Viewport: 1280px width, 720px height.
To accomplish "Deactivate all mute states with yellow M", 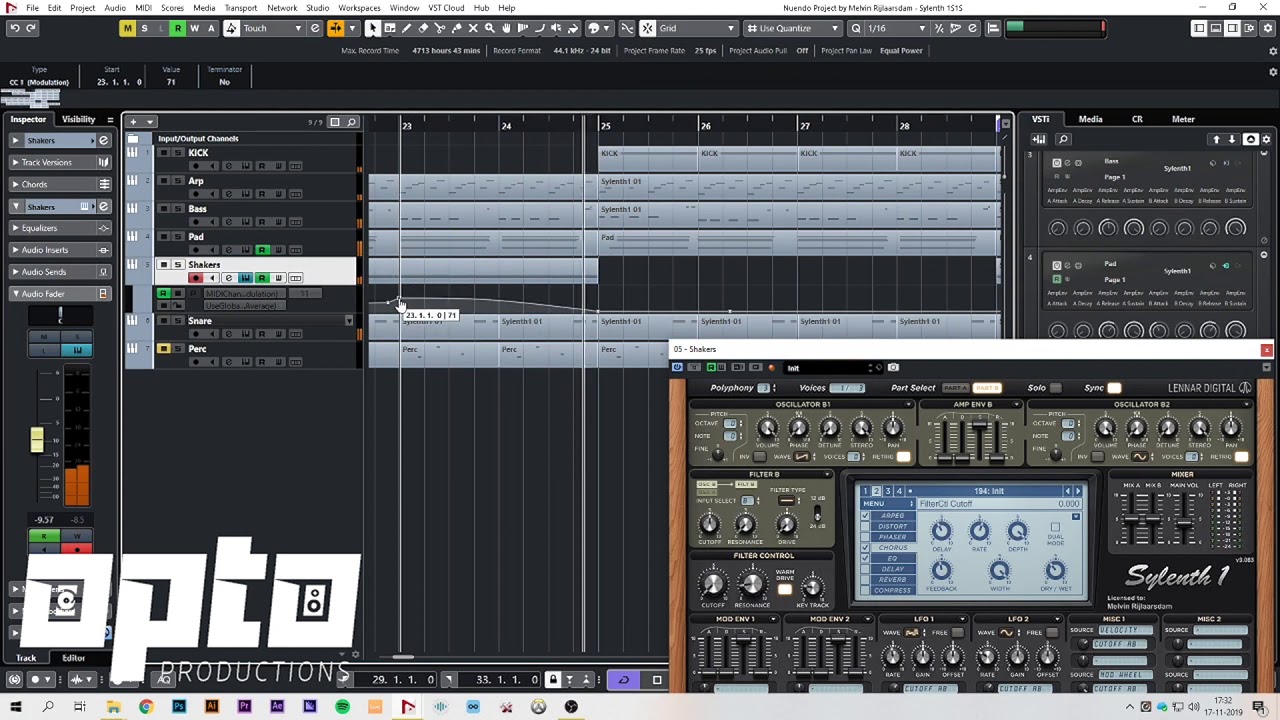I will 127,28.
